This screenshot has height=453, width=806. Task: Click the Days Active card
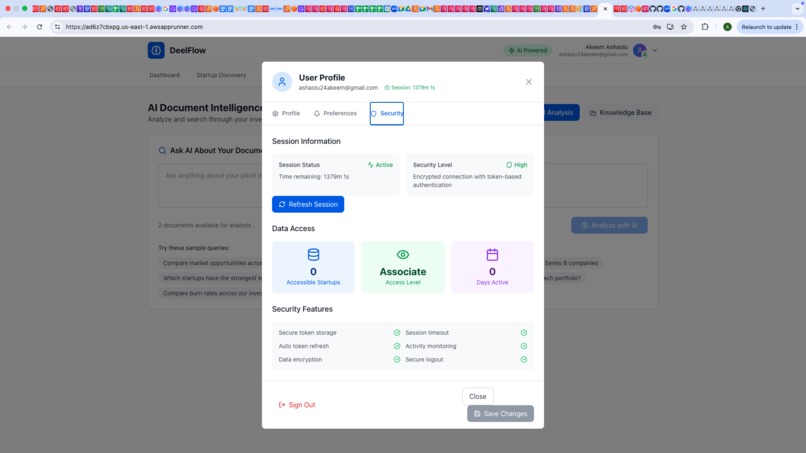(x=492, y=267)
